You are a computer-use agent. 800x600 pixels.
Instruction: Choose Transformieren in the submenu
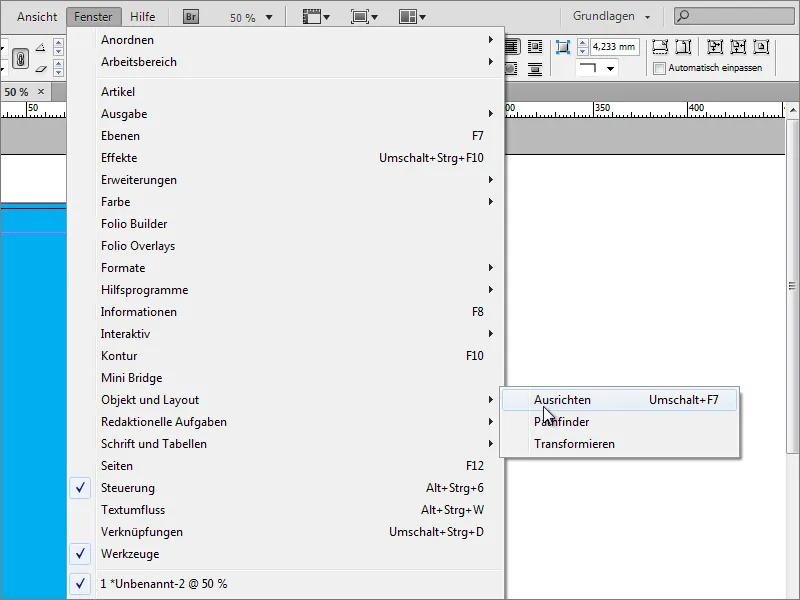(619, 444)
